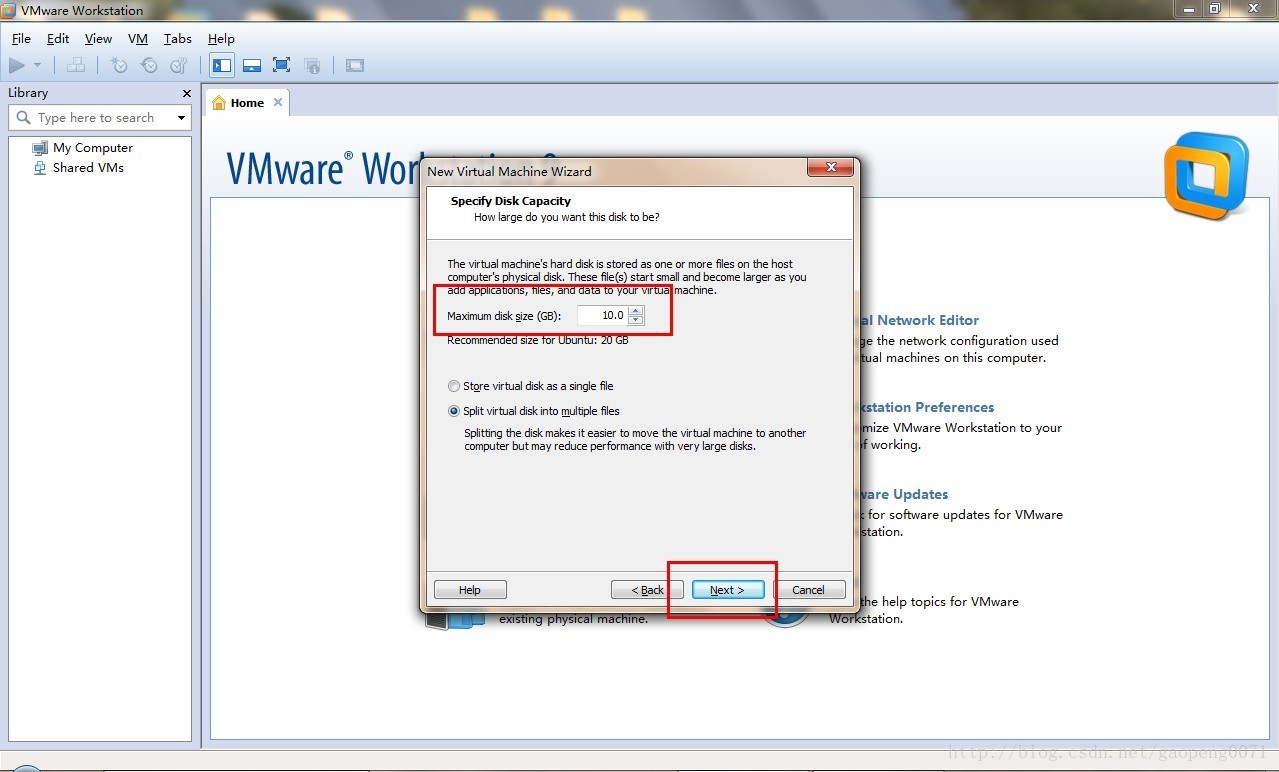The width and height of the screenshot is (1279, 772).
Task: Click 'Recommended size for Ubuntu: 20 GB' text
Action: (538, 340)
